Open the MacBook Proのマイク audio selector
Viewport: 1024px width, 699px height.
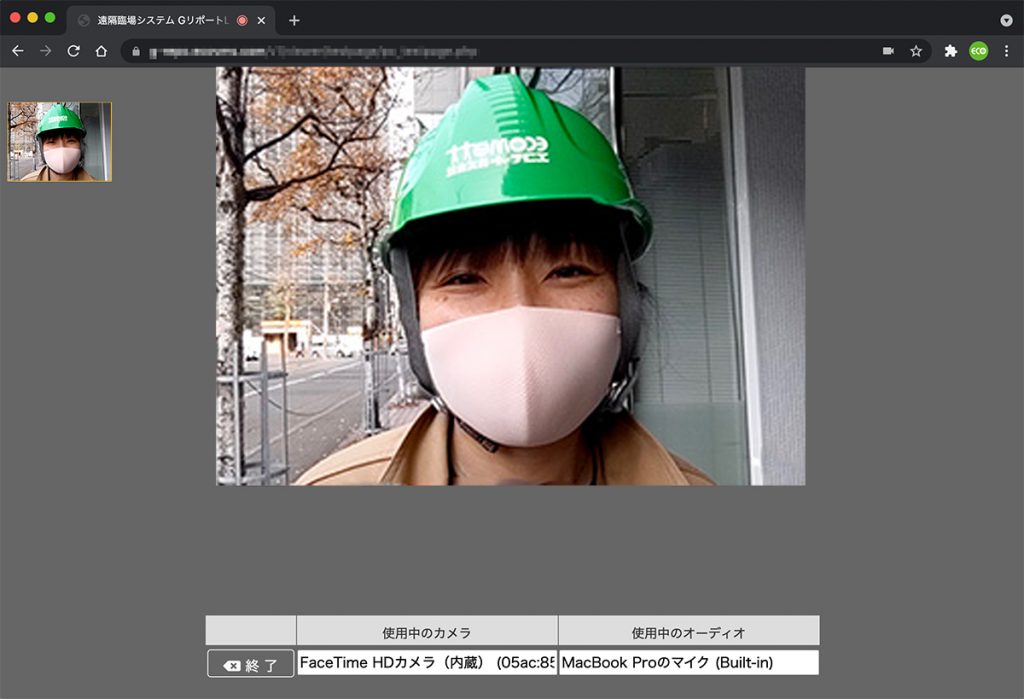(x=689, y=662)
